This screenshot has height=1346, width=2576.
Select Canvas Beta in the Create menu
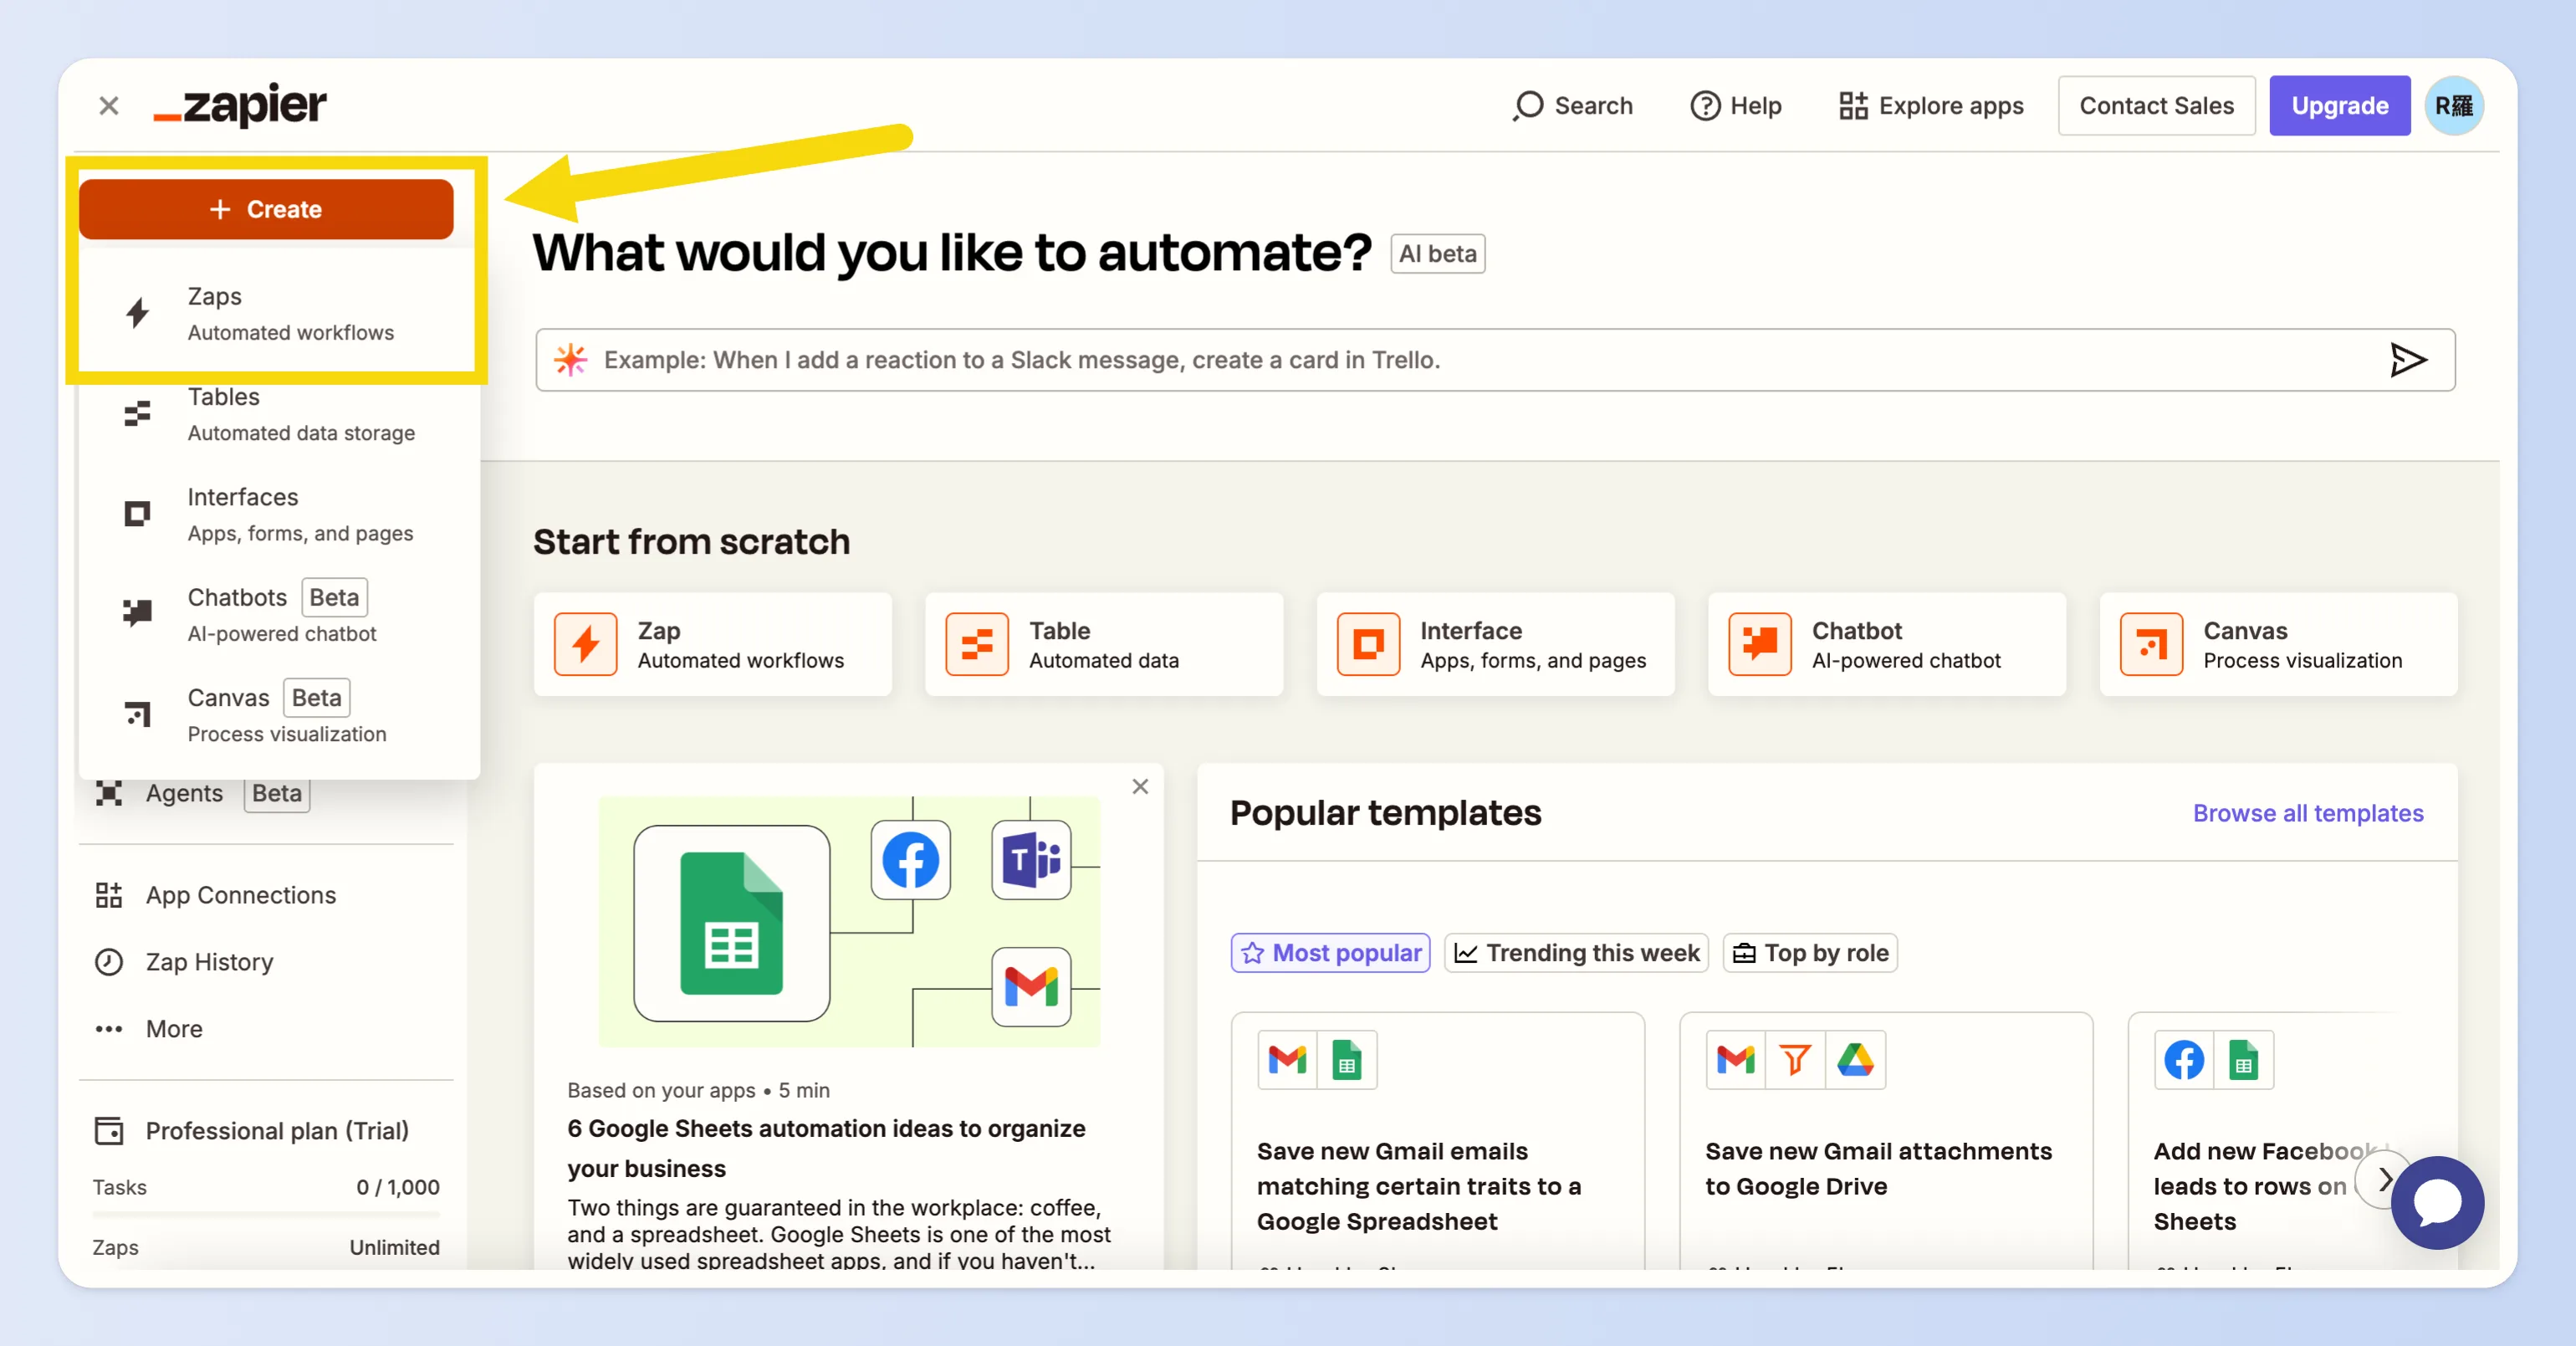tap(278, 714)
